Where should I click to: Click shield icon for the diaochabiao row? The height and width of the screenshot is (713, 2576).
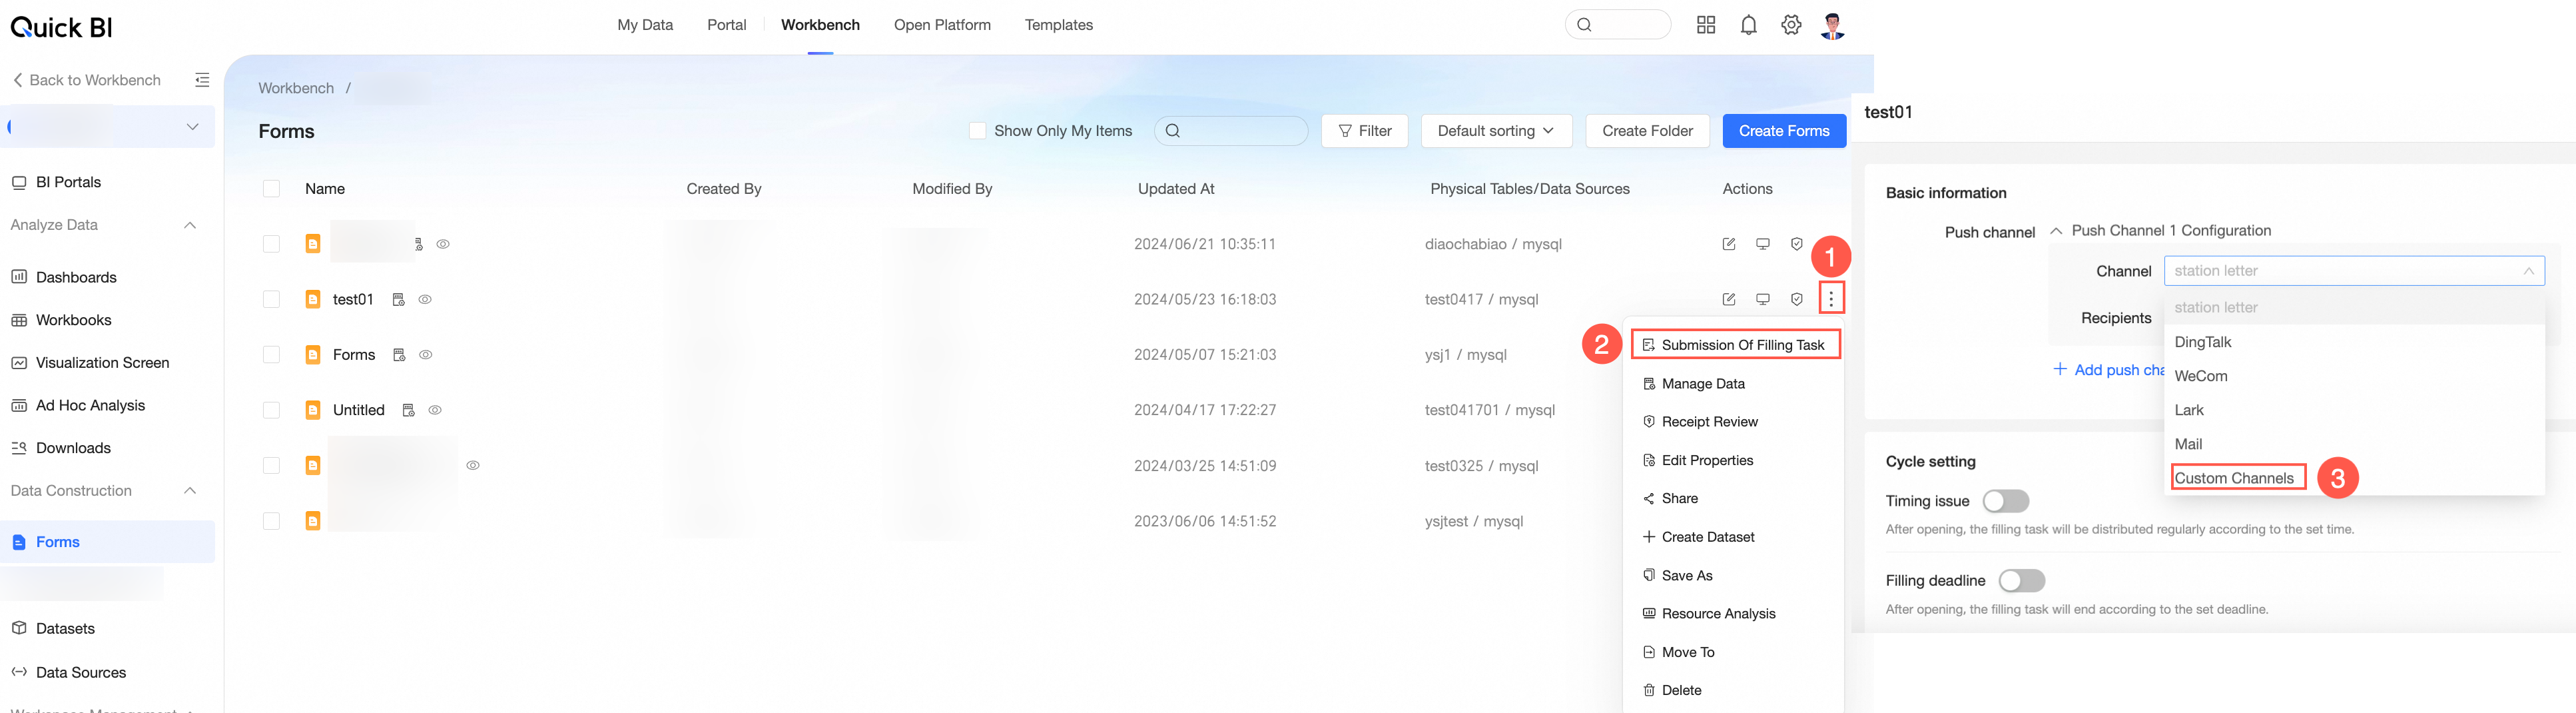(x=1797, y=244)
